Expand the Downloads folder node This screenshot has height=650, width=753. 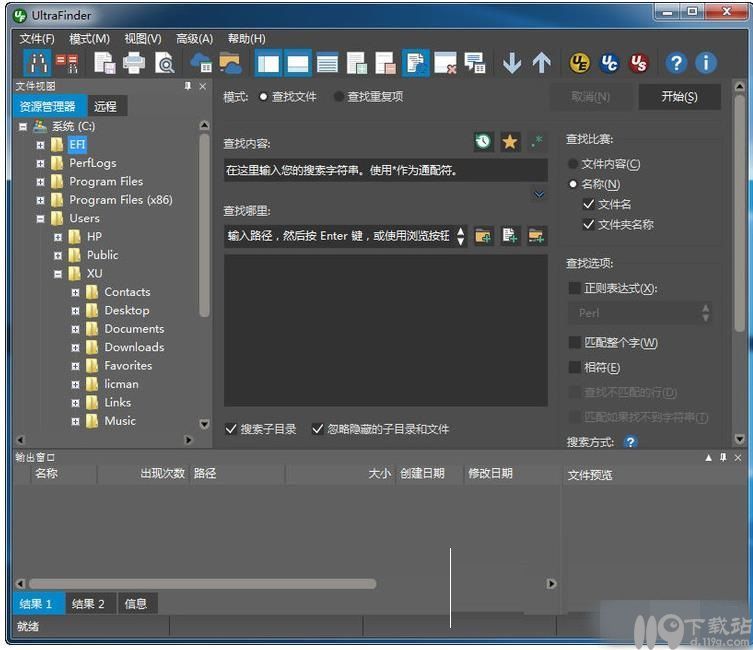(x=75, y=348)
